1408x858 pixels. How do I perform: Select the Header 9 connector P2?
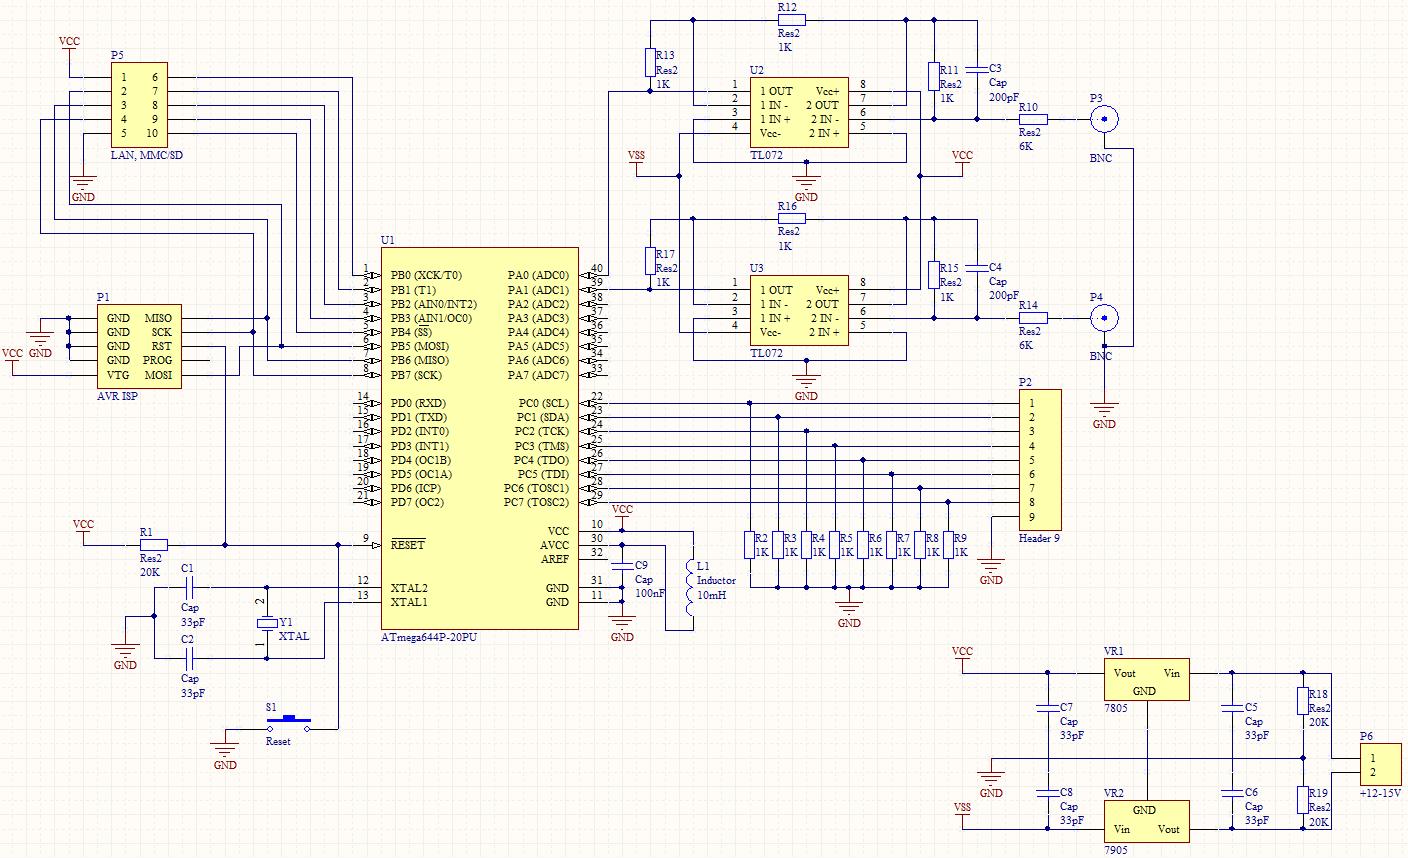point(1039,460)
